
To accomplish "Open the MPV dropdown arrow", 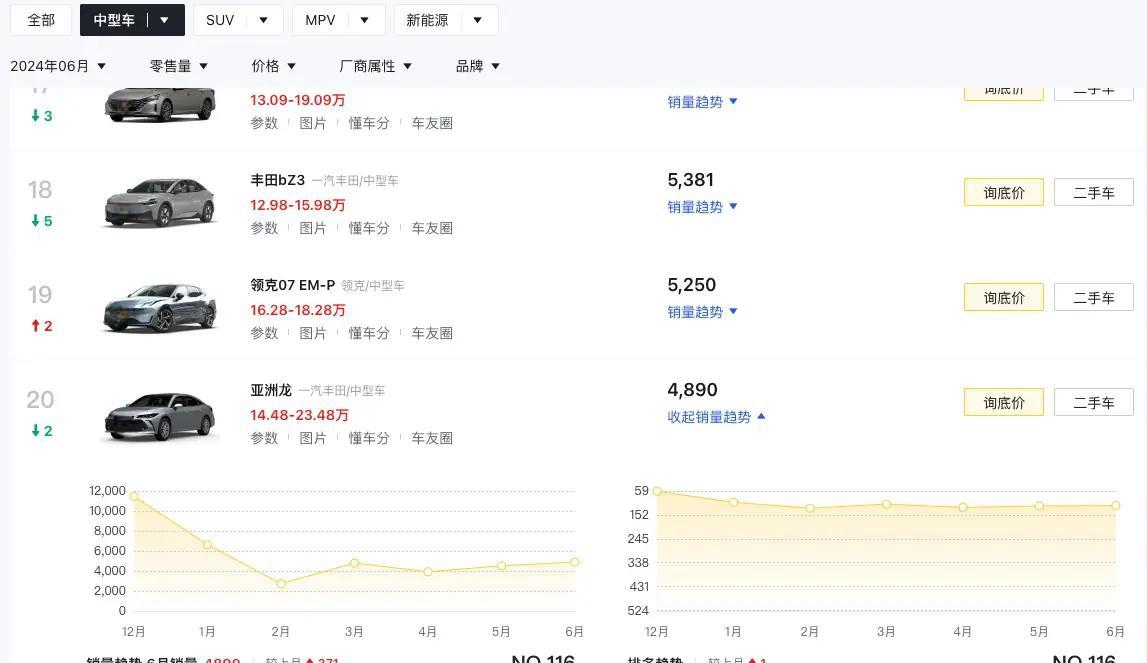I will [364, 20].
